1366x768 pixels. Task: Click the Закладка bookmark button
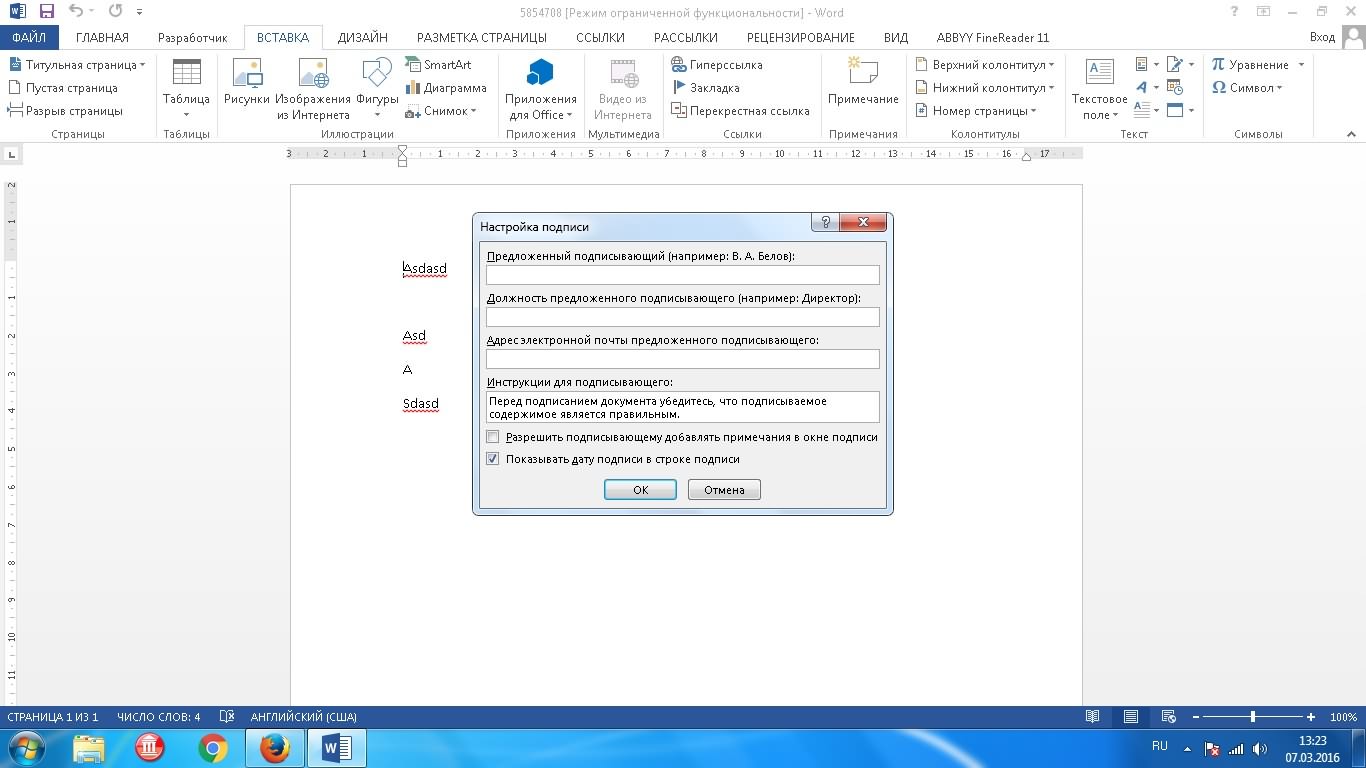705,87
